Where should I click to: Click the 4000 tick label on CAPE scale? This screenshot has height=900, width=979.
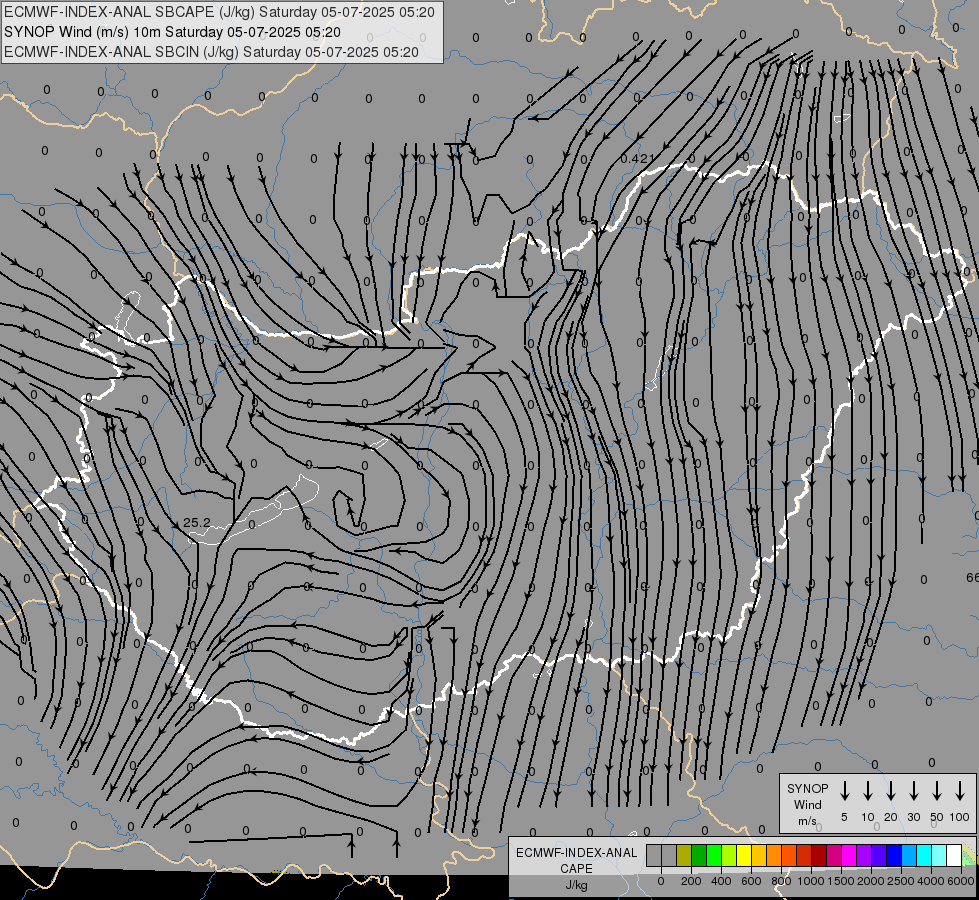coord(930,881)
